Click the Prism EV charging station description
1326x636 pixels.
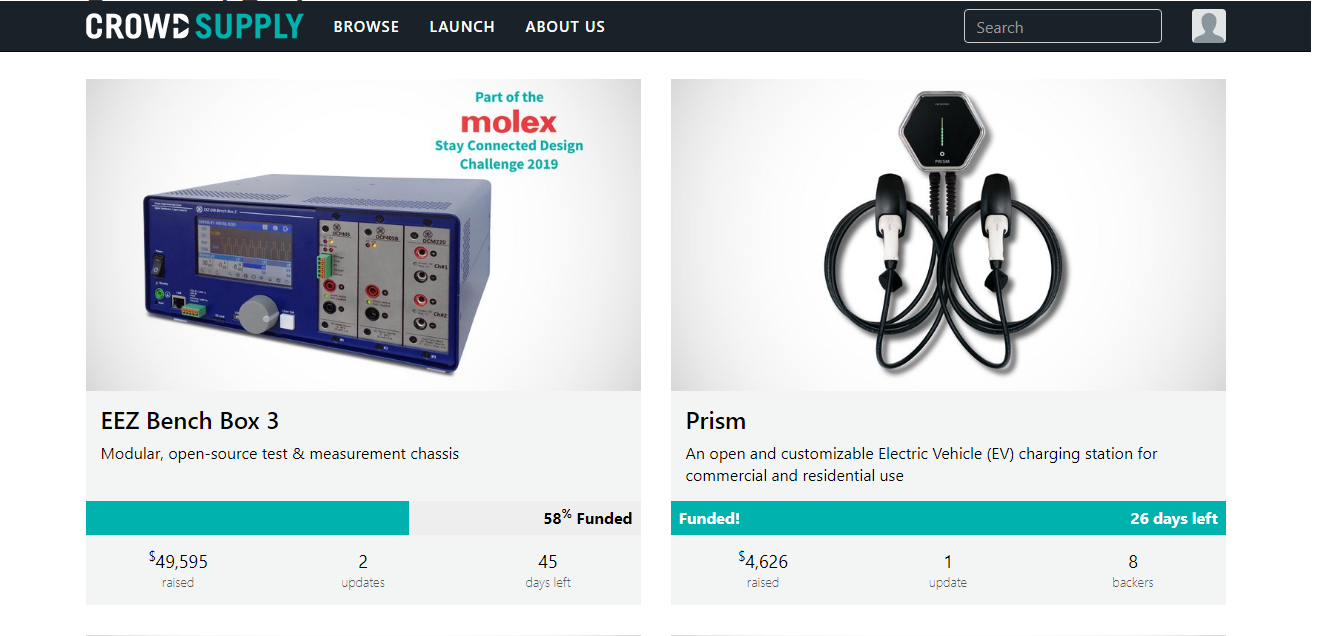(x=921, y=465)
